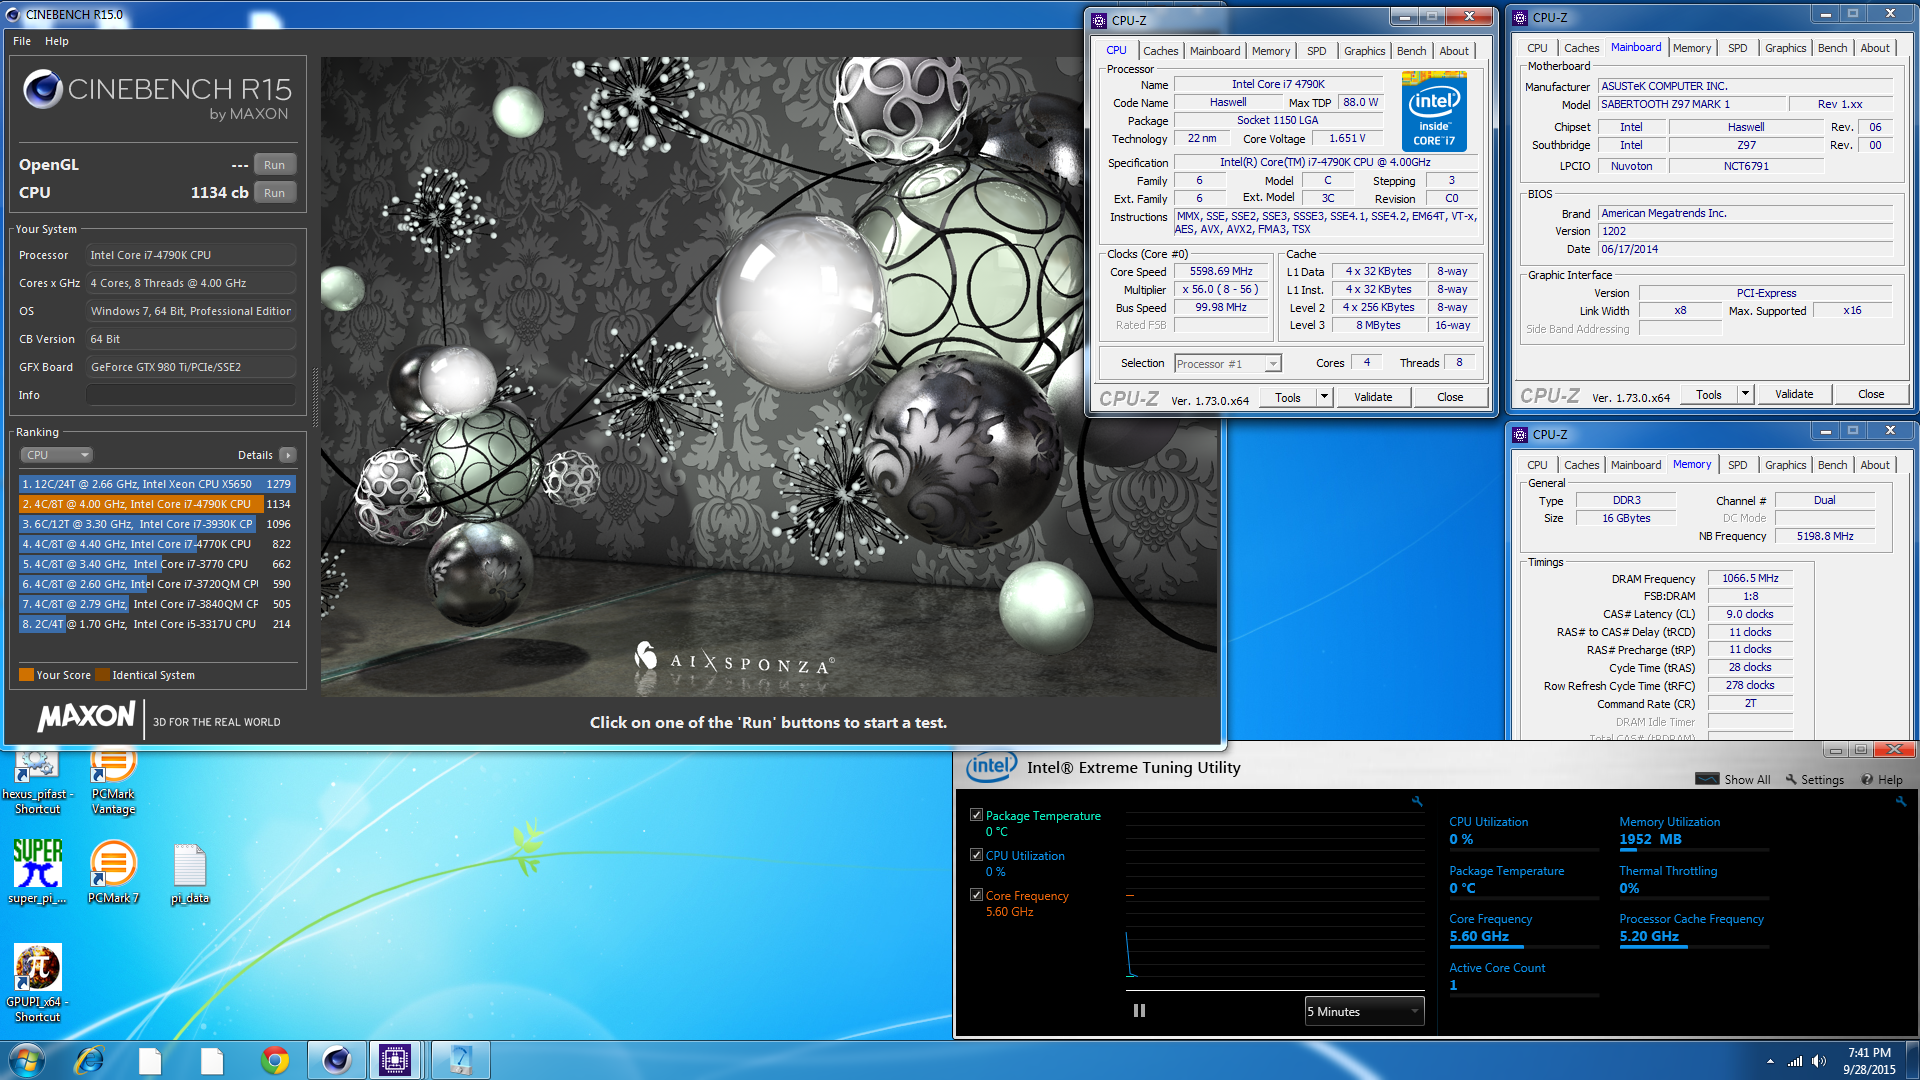Viewport: 1920px width, 1080px height.
Task: Switch to Cinebench taskbar icon
Action: (336, 1060)
